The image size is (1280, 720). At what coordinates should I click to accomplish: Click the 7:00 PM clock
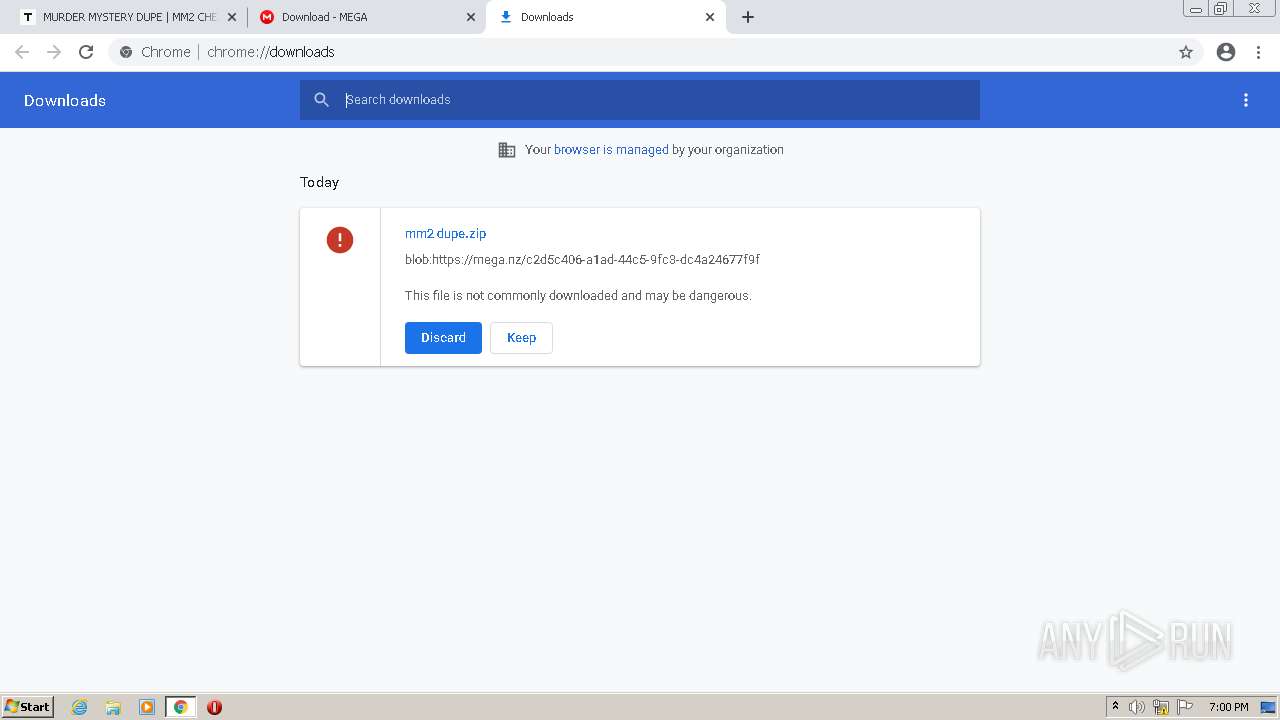[x=1228, y=707]
